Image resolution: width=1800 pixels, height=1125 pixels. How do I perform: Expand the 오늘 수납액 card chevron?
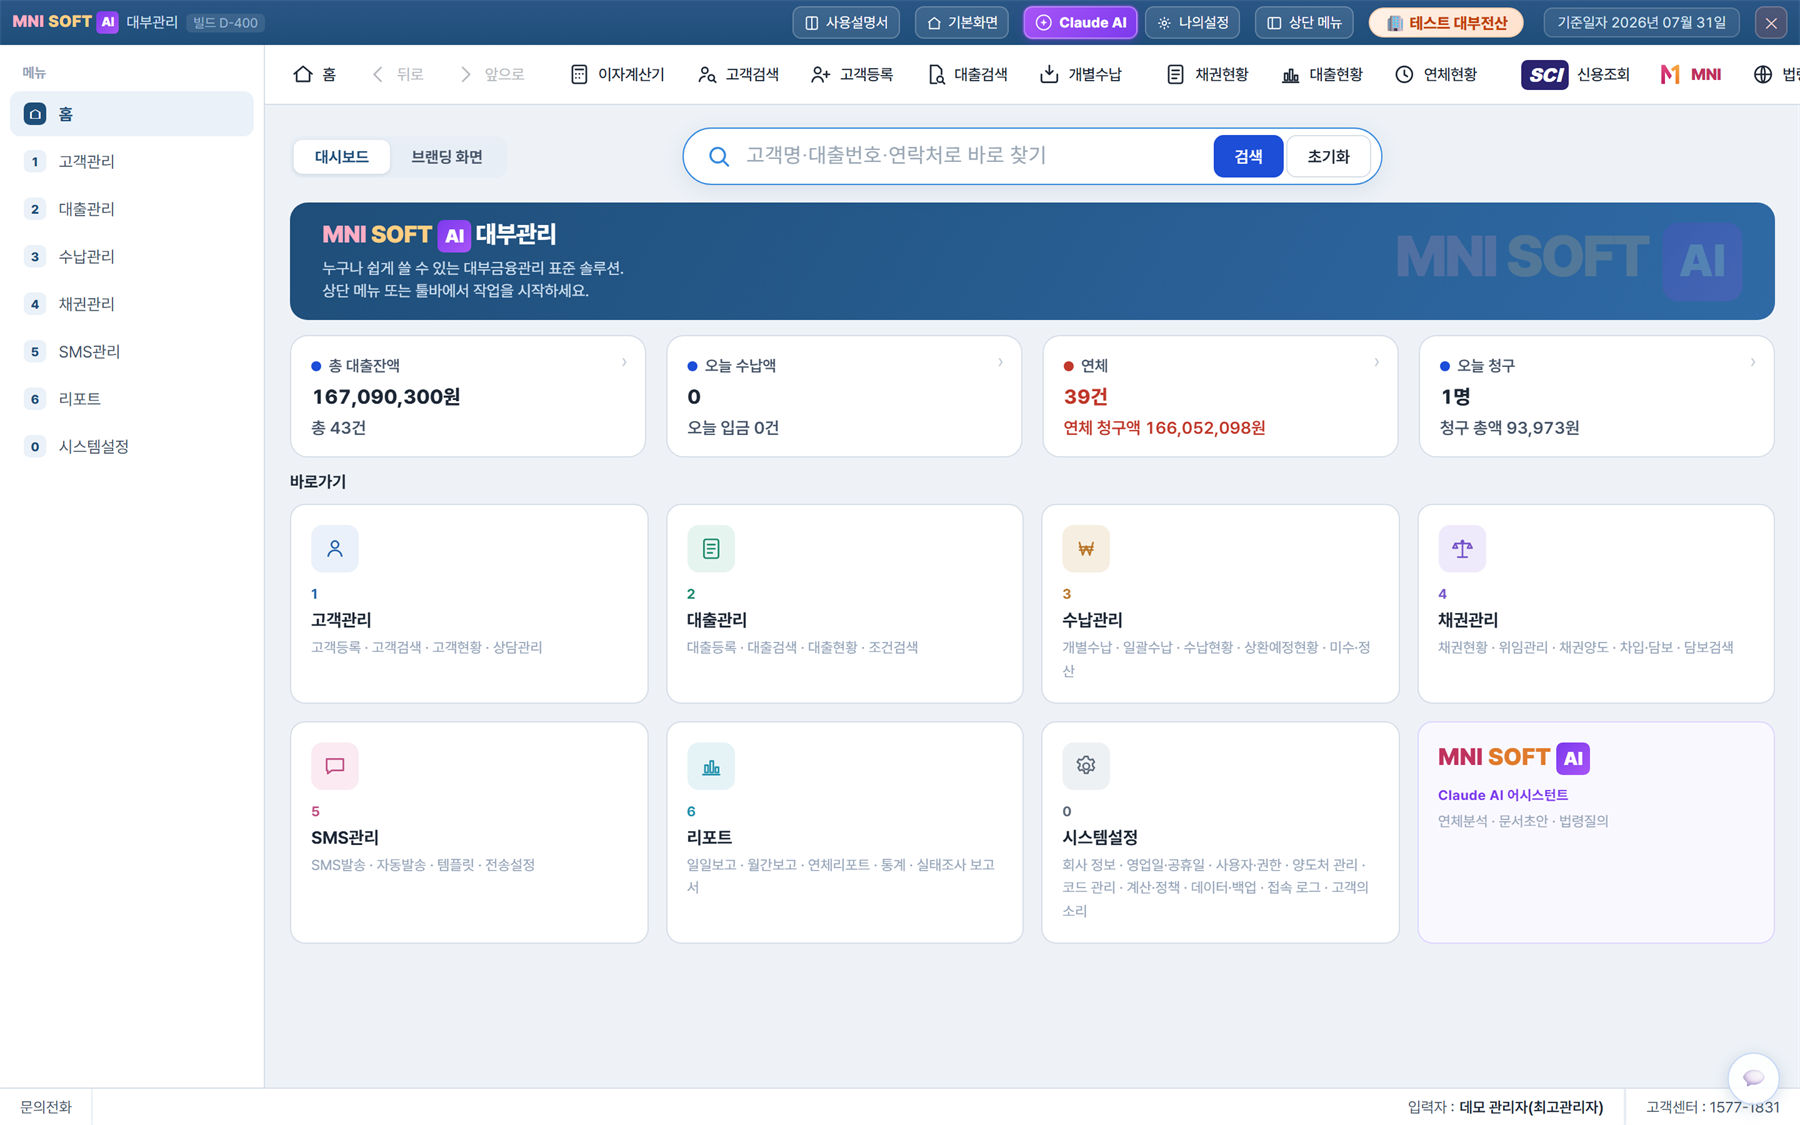[1000, 362]
